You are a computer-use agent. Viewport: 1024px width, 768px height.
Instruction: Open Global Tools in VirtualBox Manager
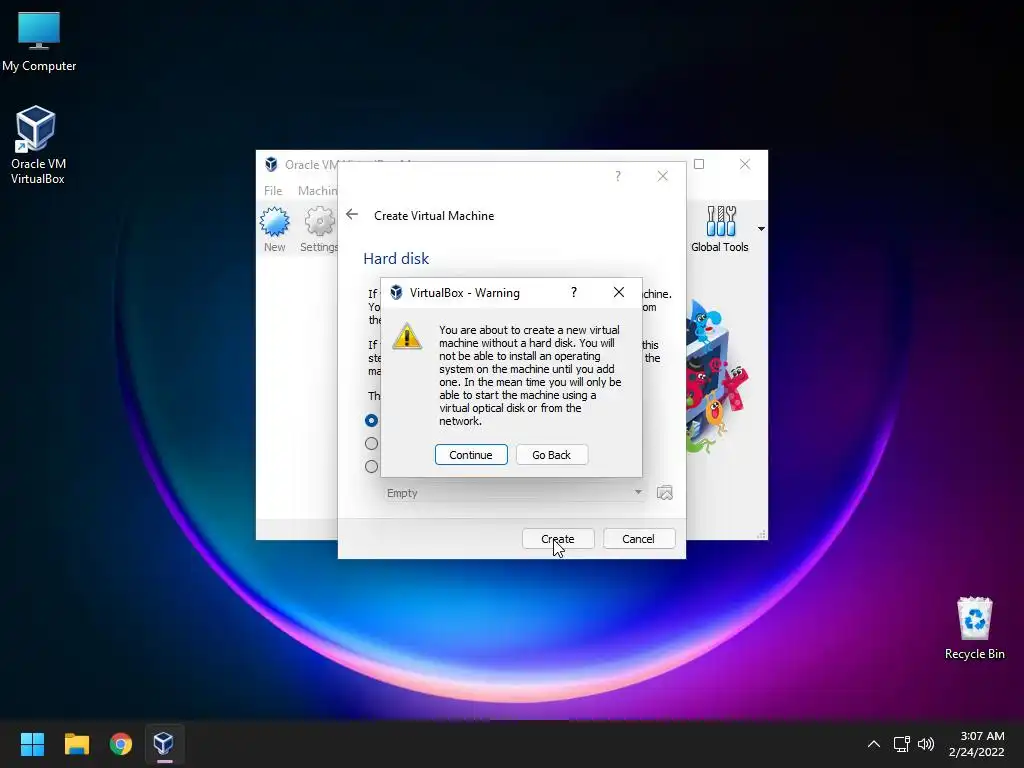[720, 229]
